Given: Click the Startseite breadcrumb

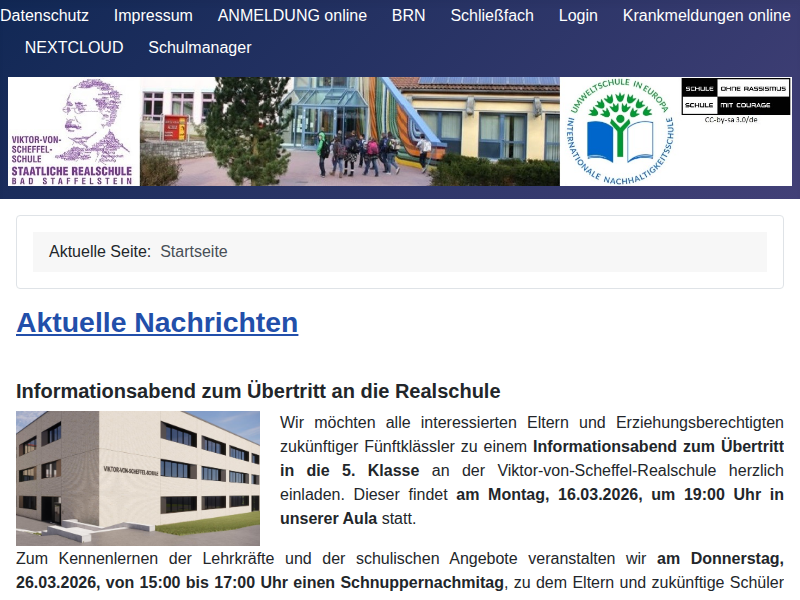Looking at the screenshot, I should coord(194,252).
